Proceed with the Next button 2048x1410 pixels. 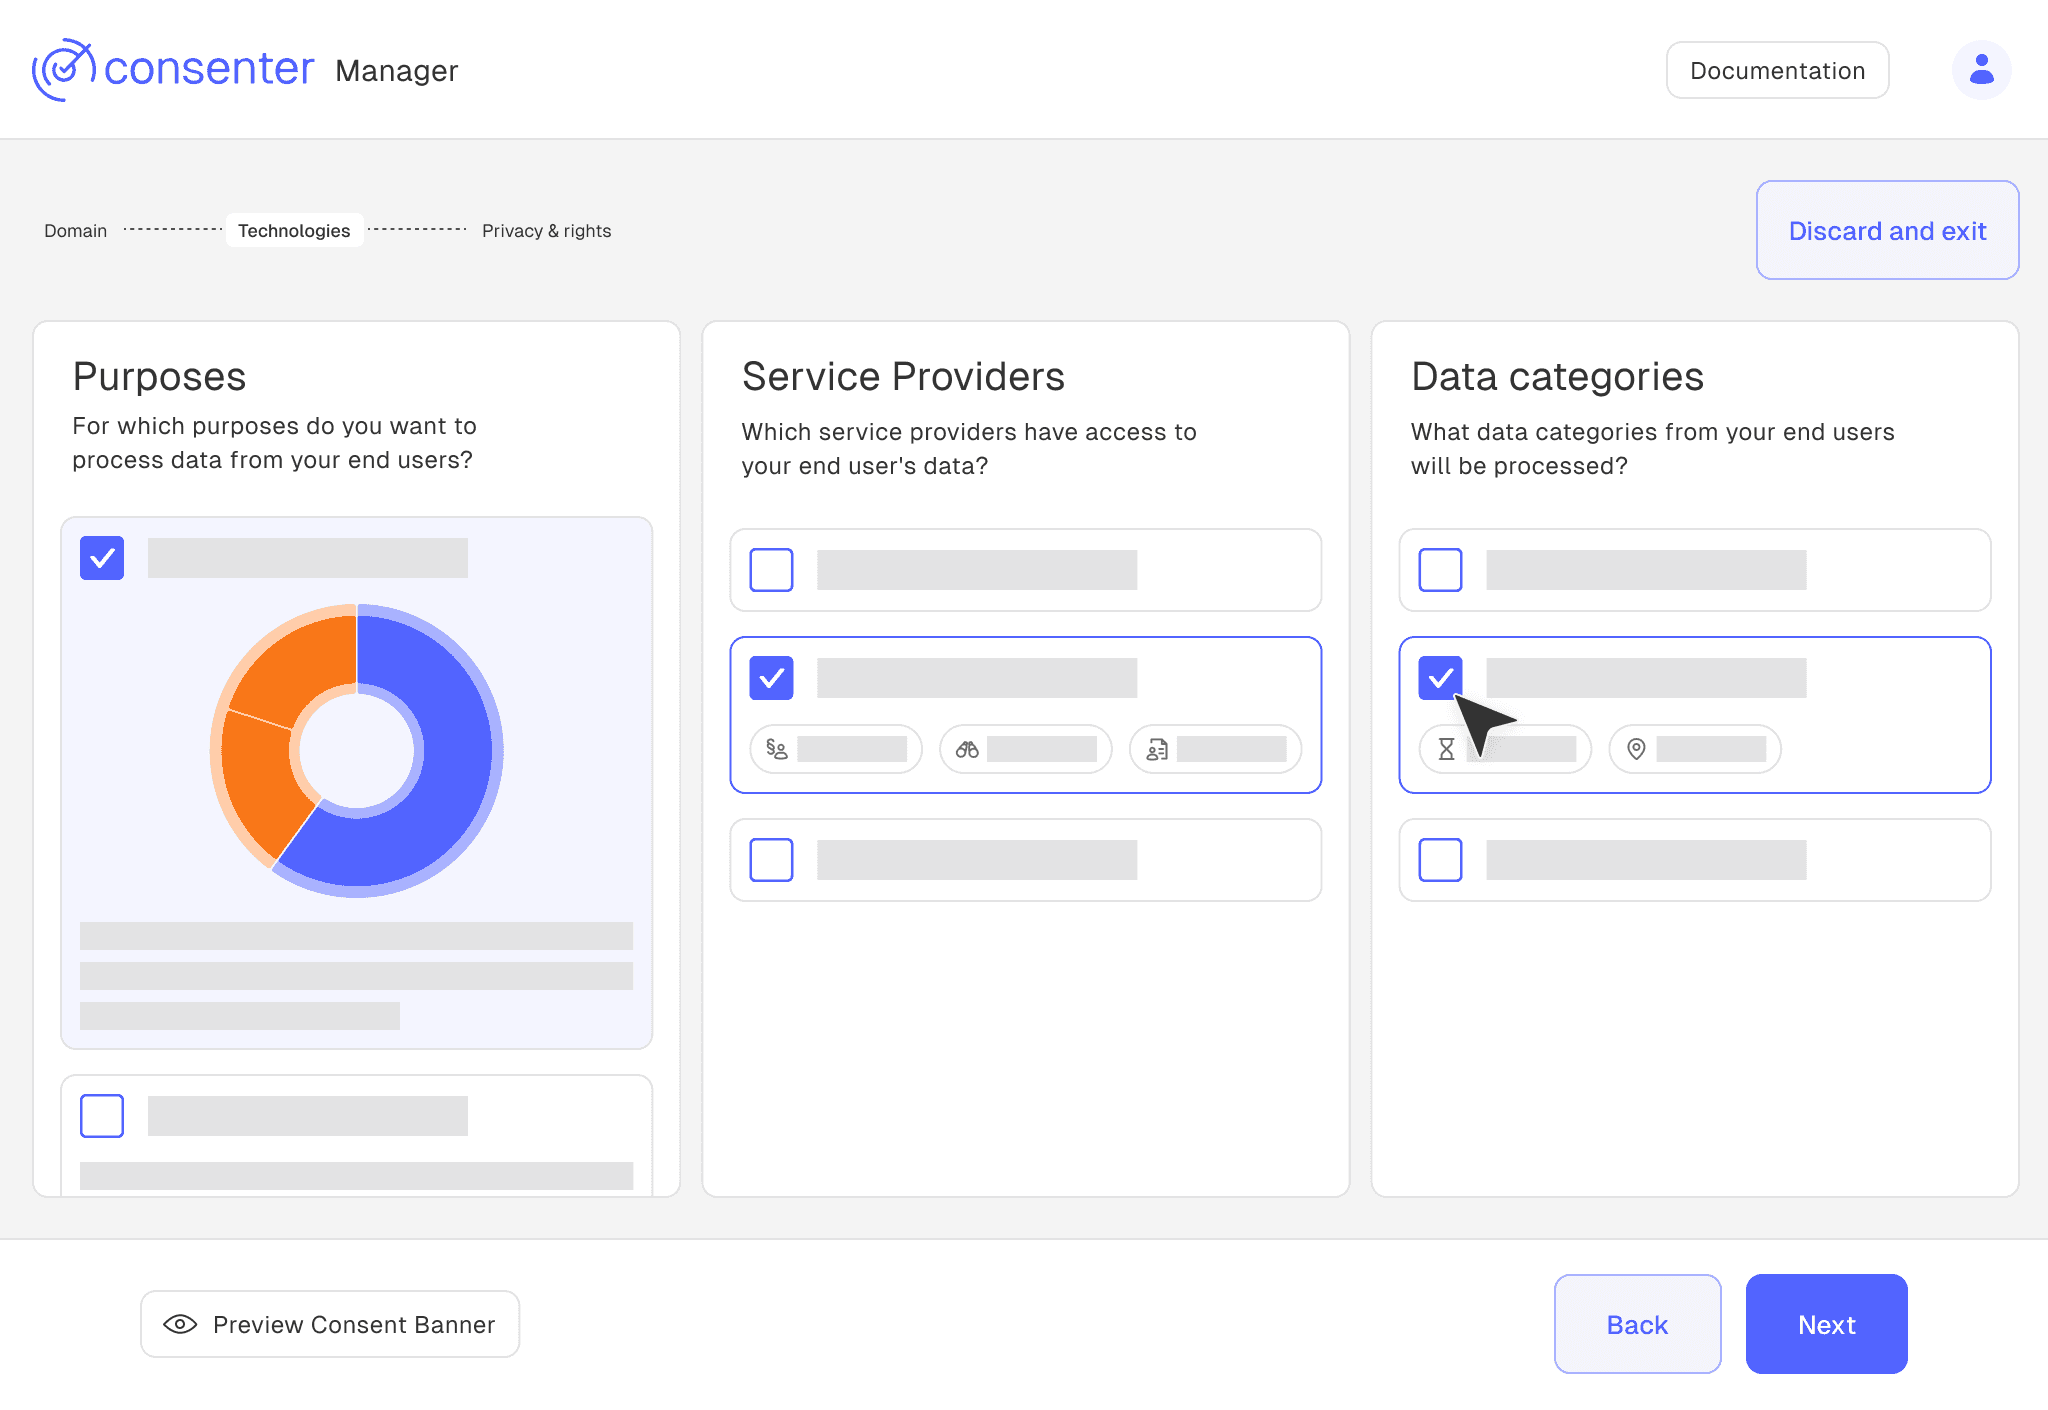click(x=1826, y=1324)
